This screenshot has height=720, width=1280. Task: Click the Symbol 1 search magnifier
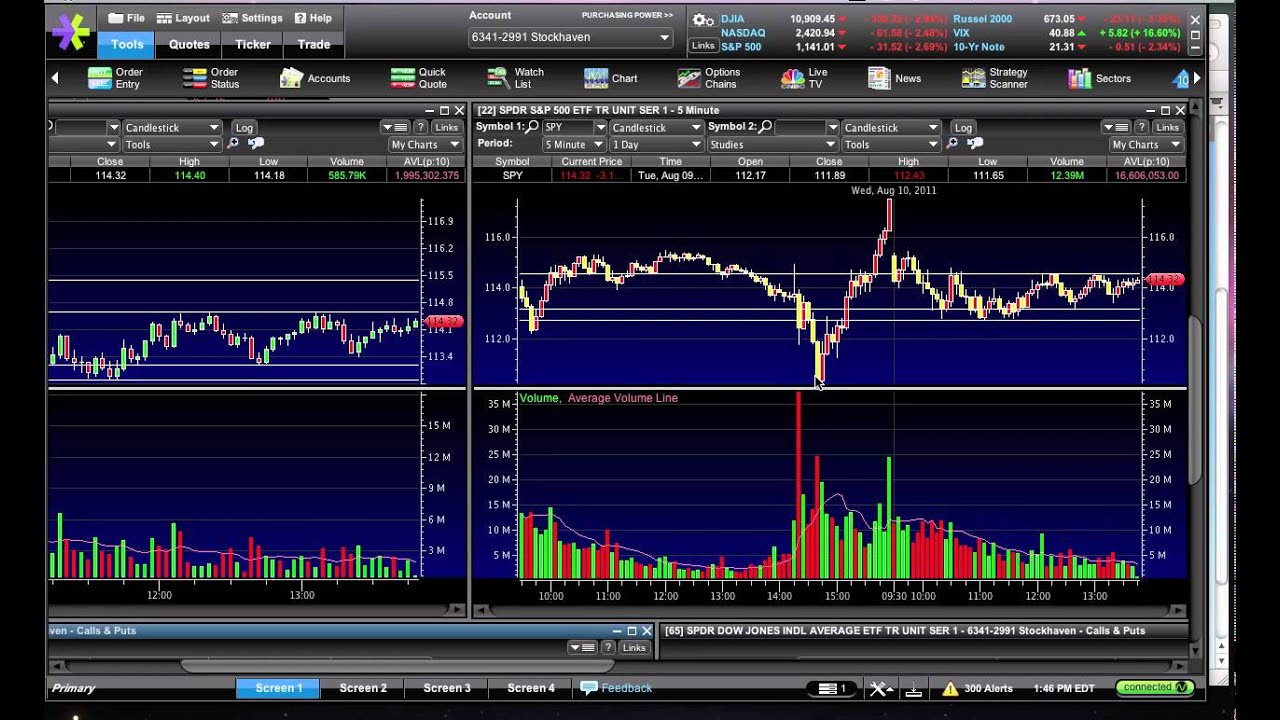pos(533,127)
